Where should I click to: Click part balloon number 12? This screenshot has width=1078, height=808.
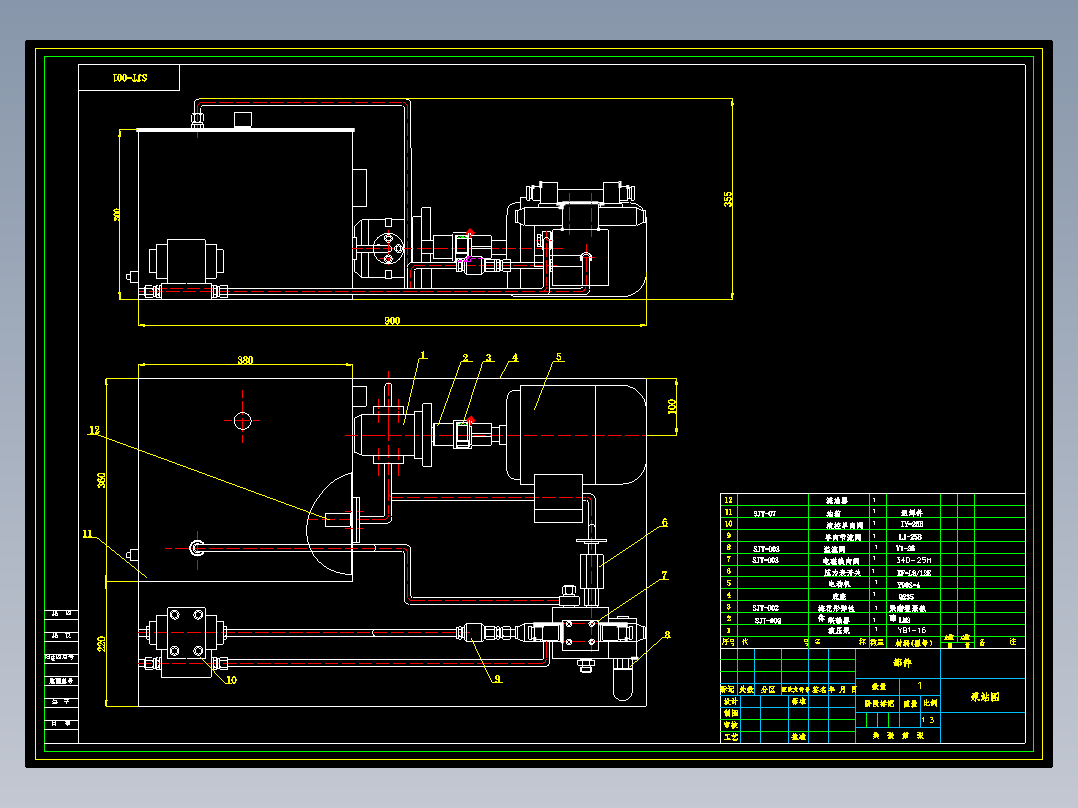(x=94, y=430)
